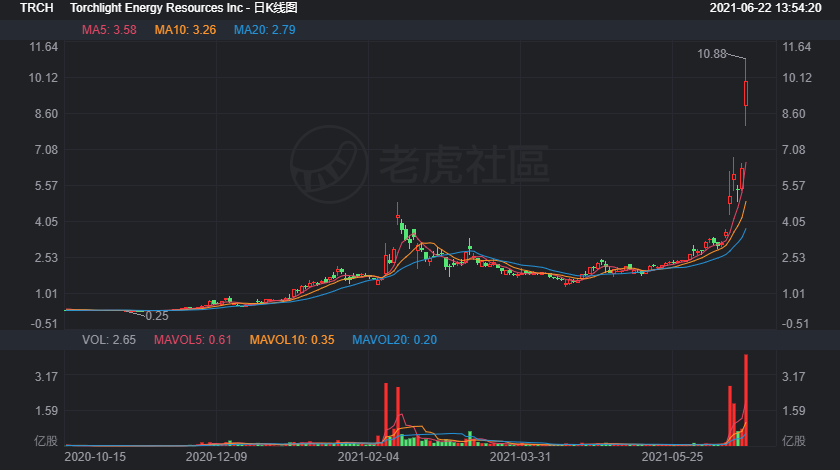Click the 10.88 high price label
The width and height of the screenshot is (840, 470).
(x=711, y=54)
